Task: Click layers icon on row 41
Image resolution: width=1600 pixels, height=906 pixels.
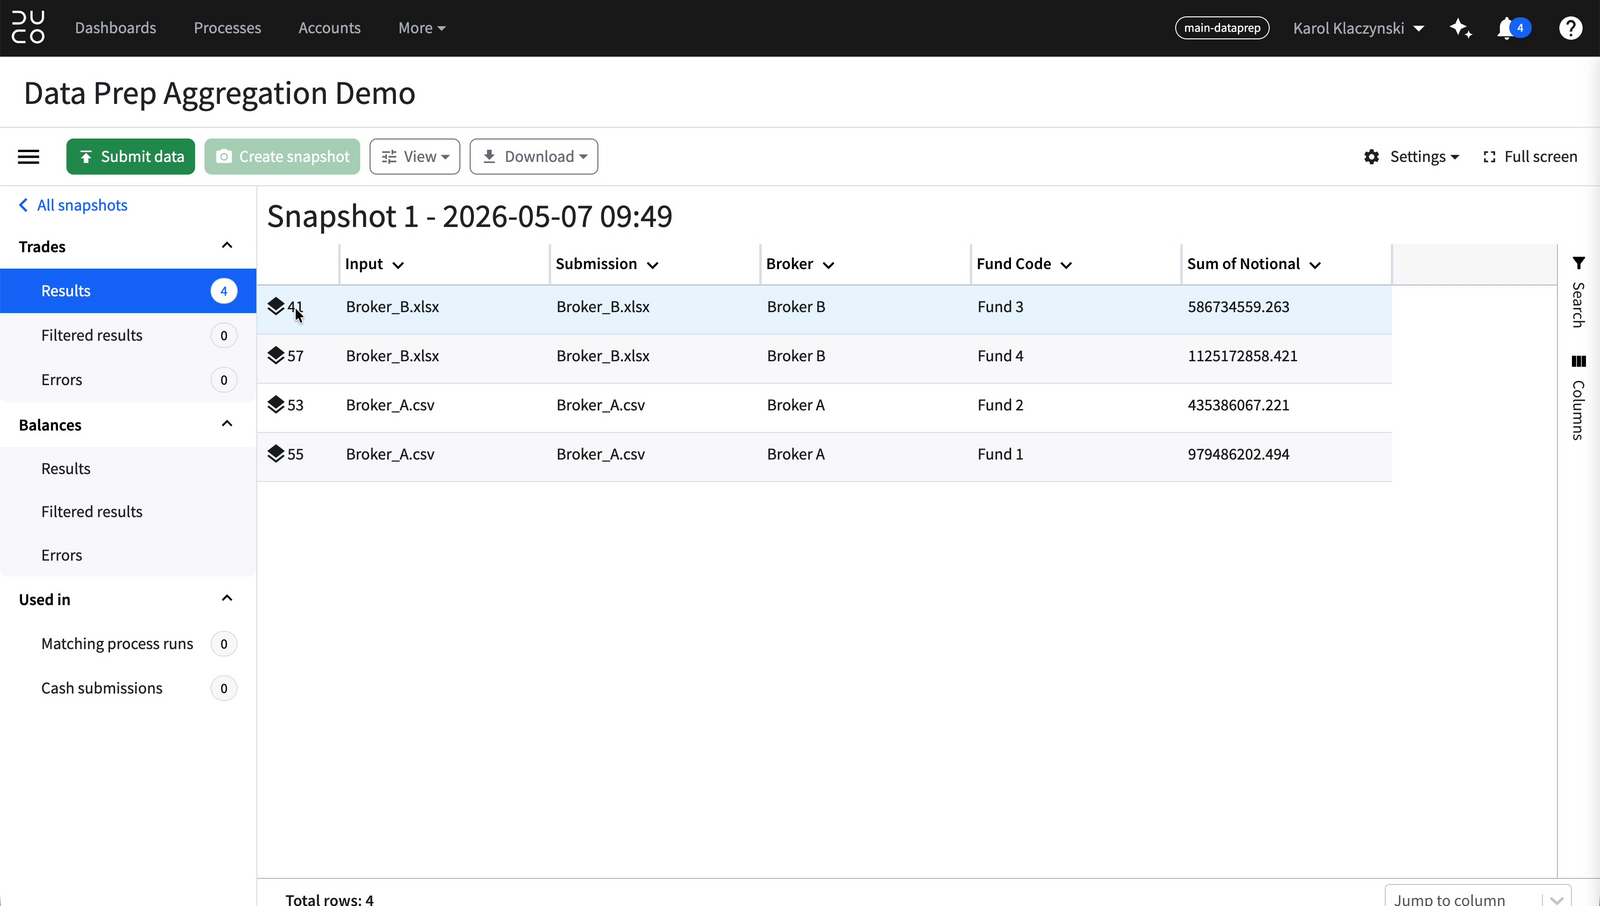Action: [276, 306]
